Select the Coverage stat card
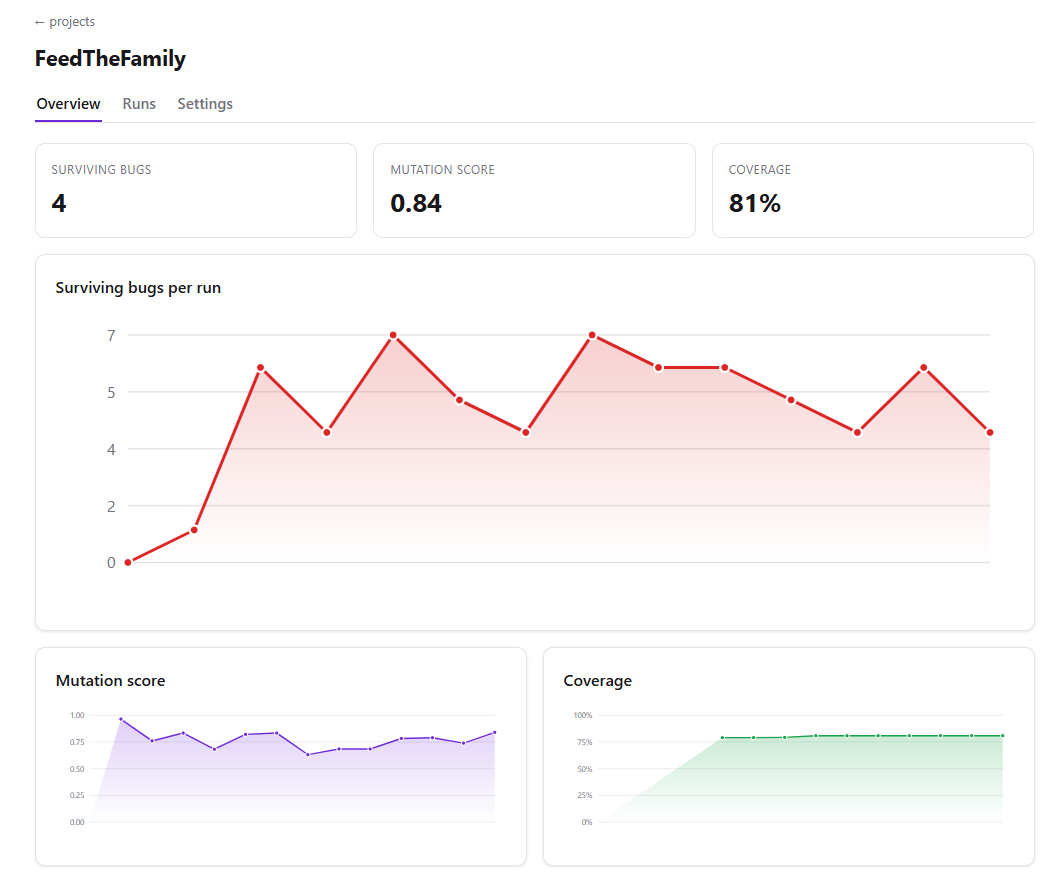 click(873, 190)
